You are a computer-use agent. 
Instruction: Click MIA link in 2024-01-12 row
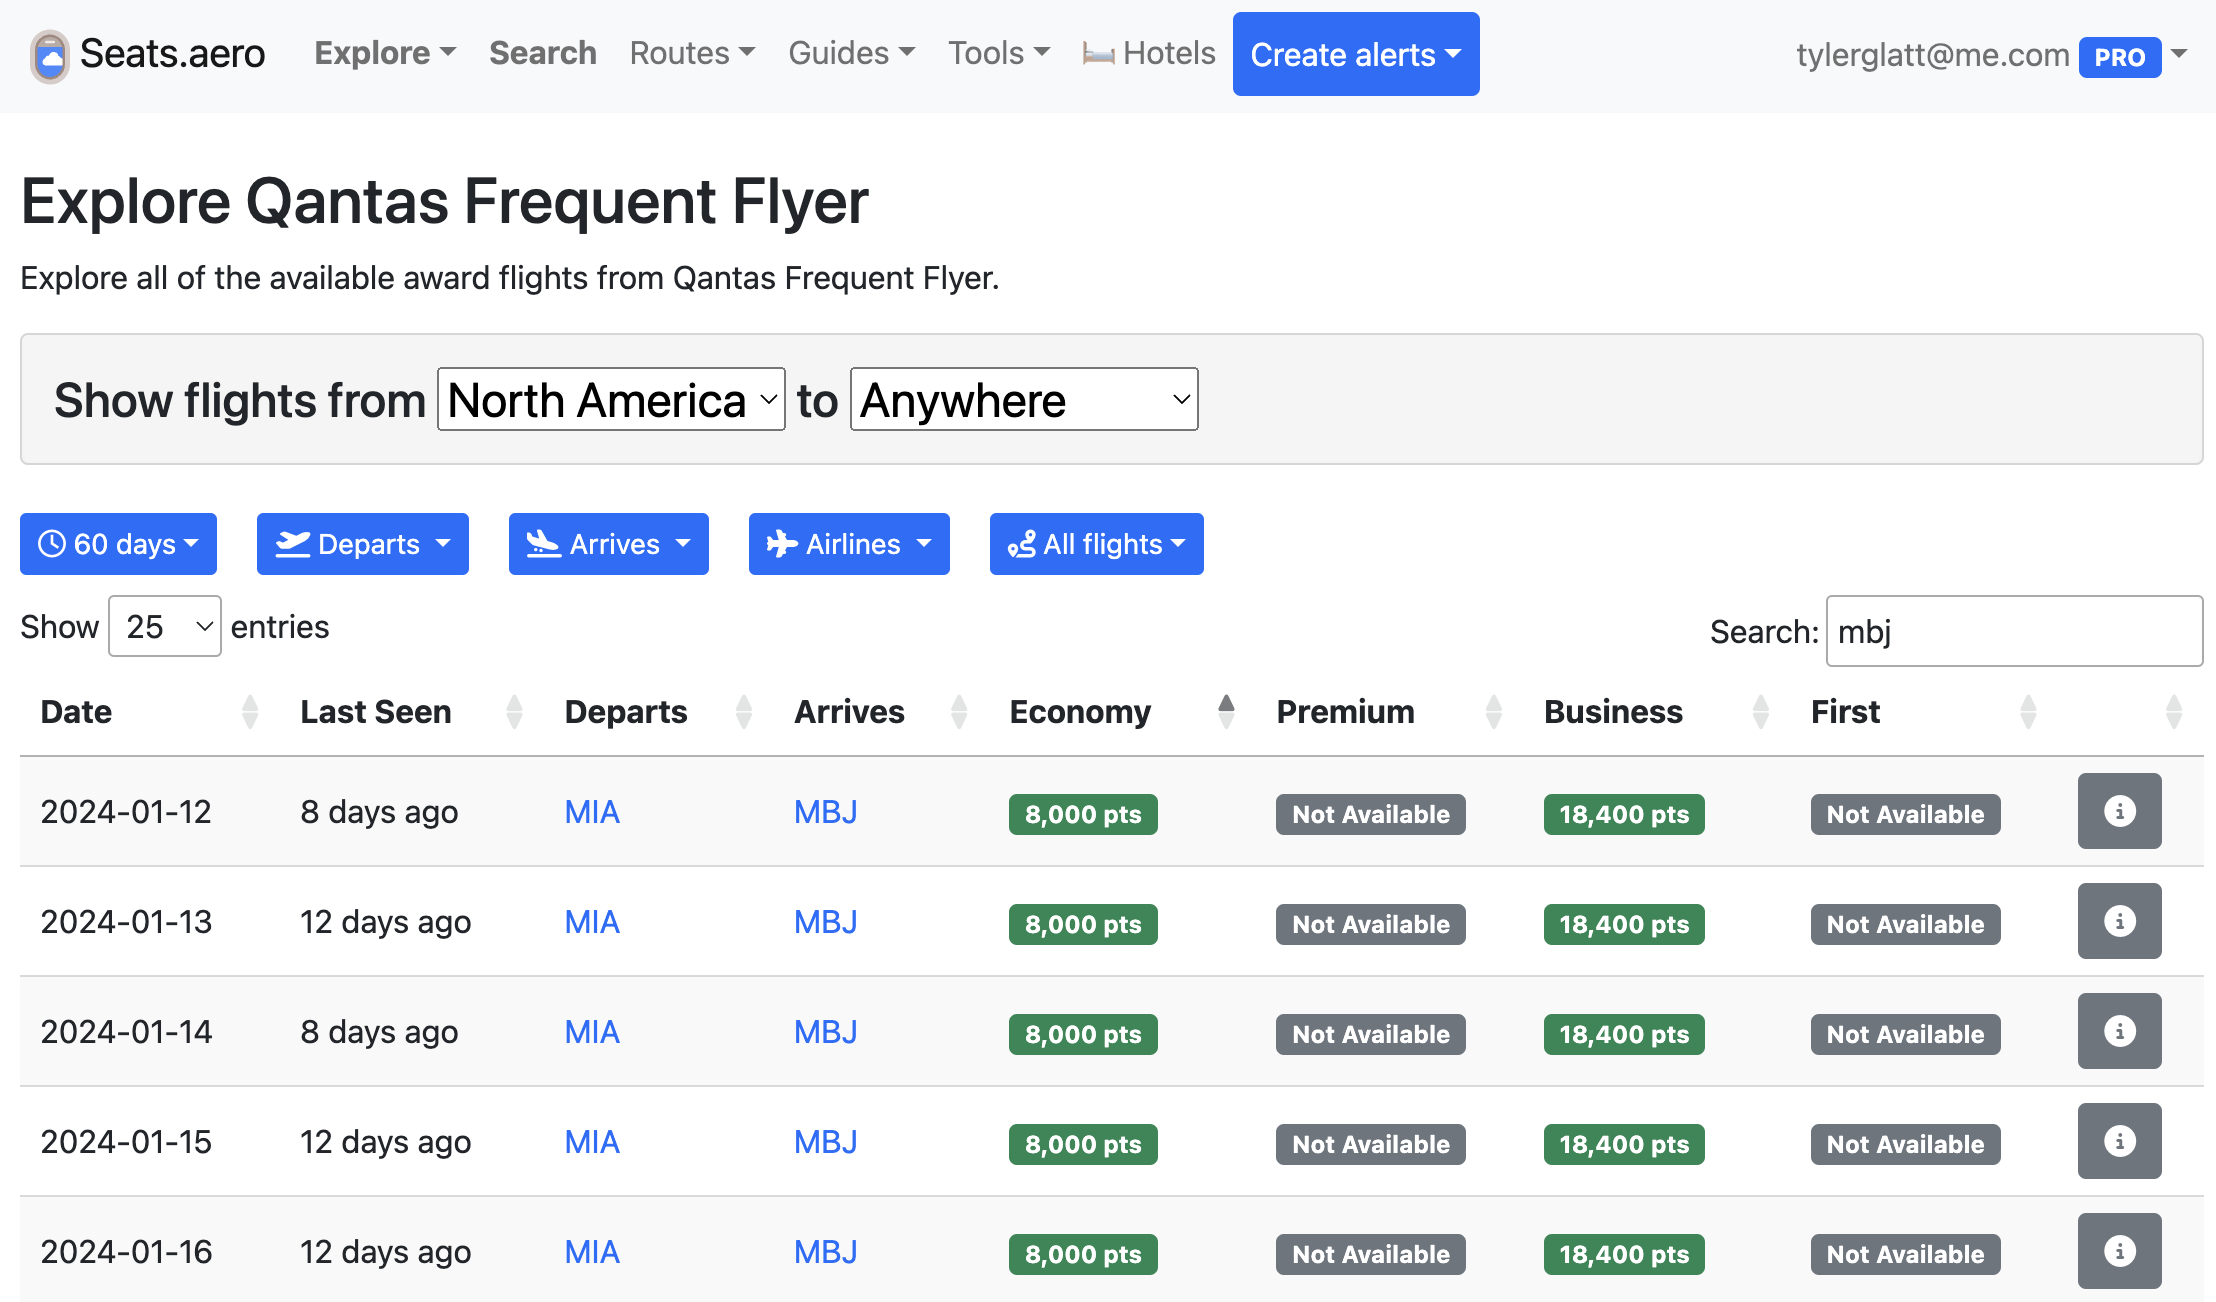[592, 812]
